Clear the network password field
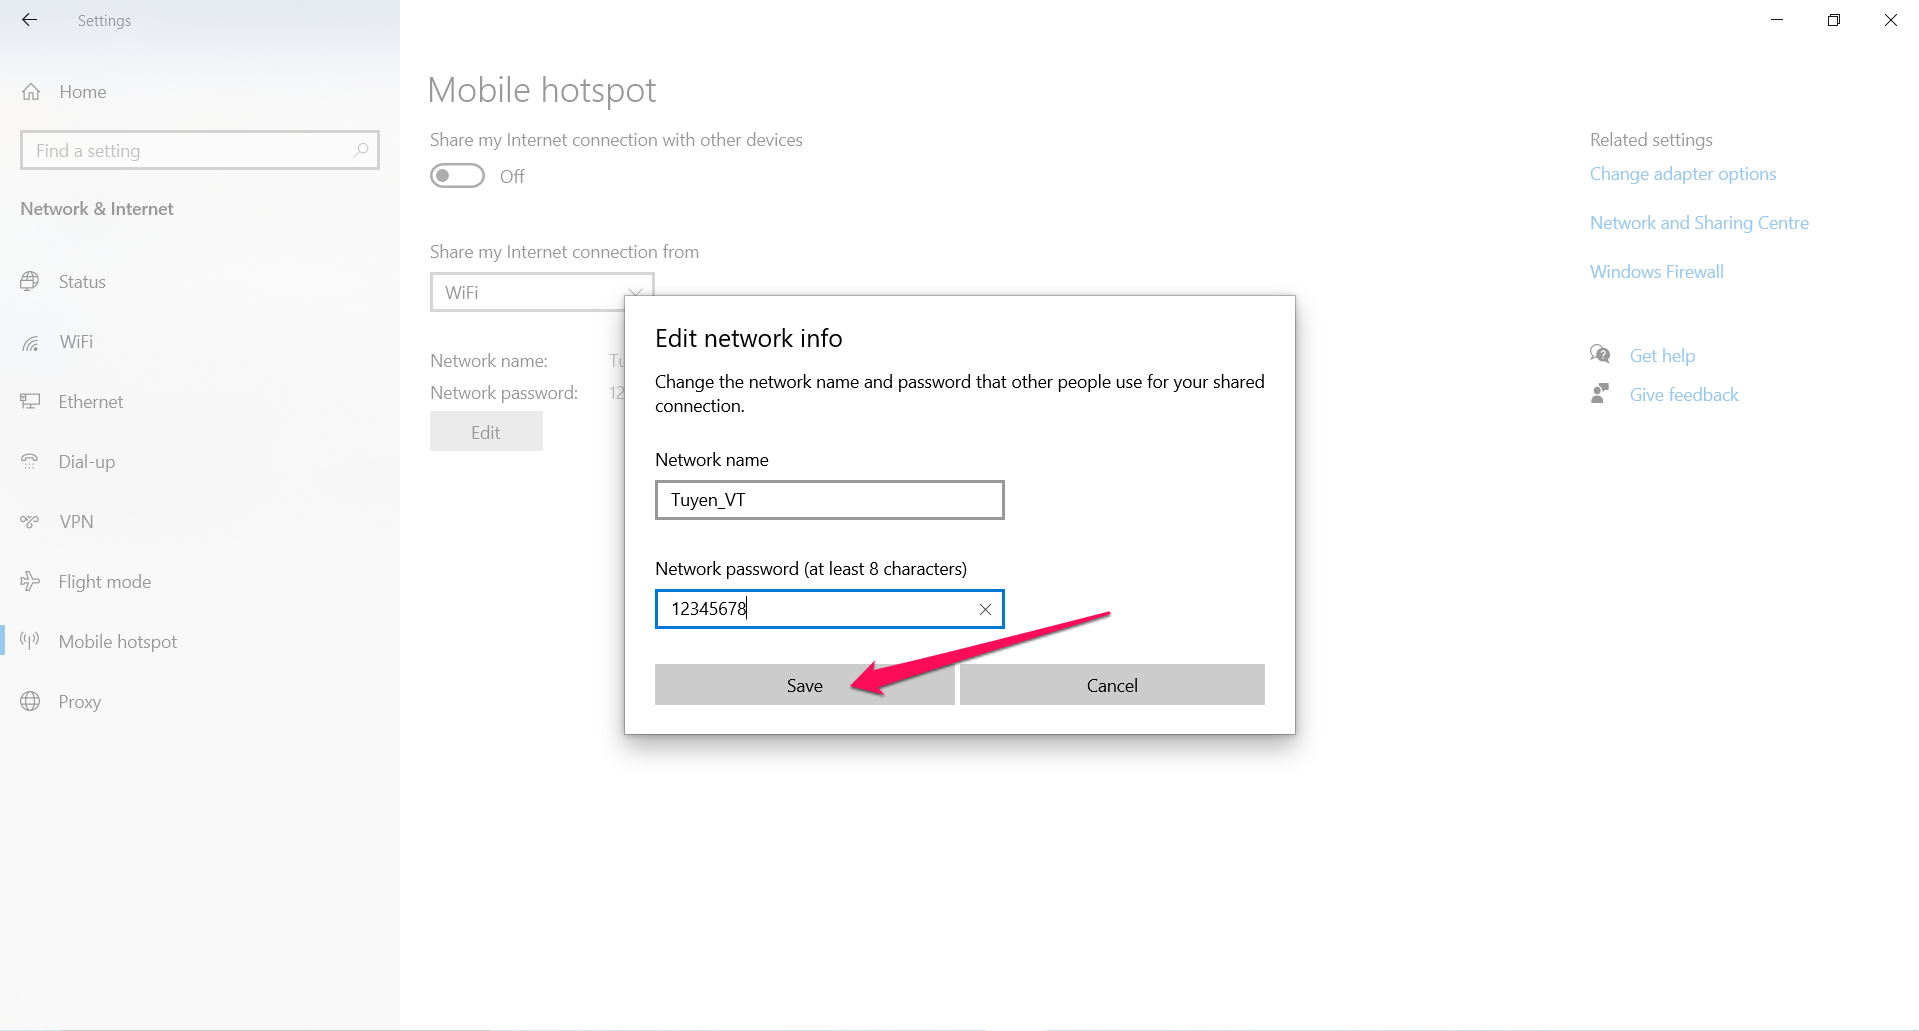Viewport: 1919px width, 1031px height. [x=985, y=608]
